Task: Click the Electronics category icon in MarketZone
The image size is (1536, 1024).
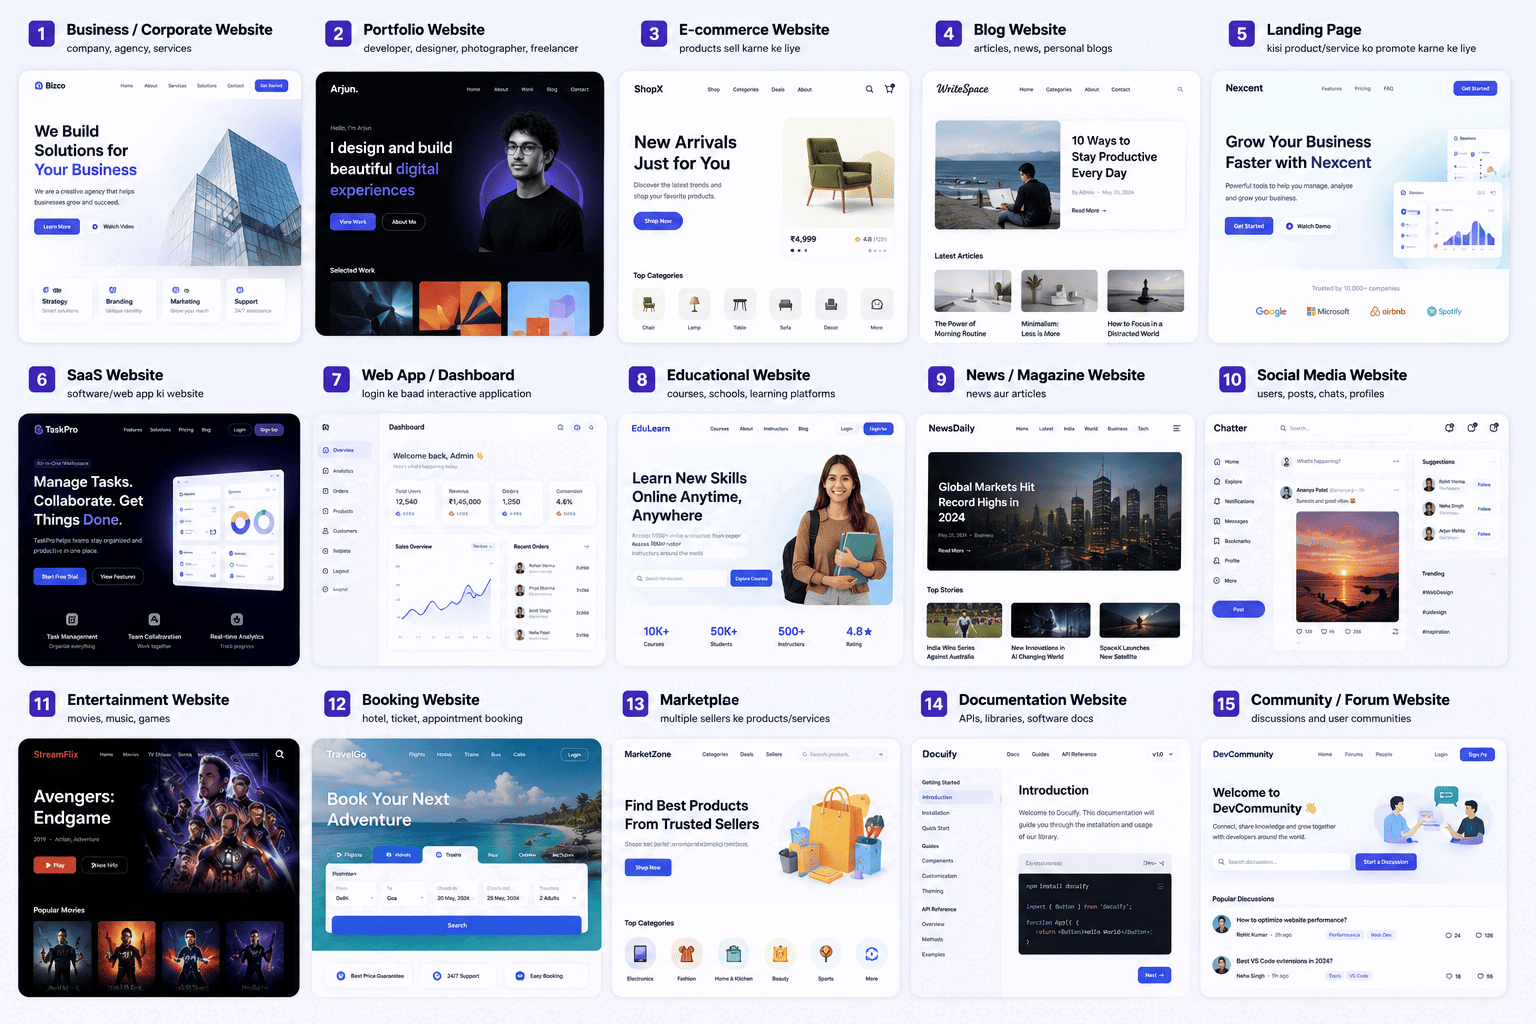Action: 640,953
